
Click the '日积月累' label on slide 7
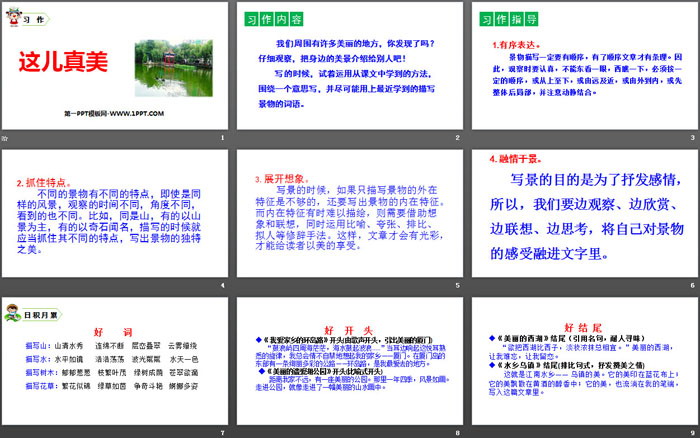[x=41, y=315]
